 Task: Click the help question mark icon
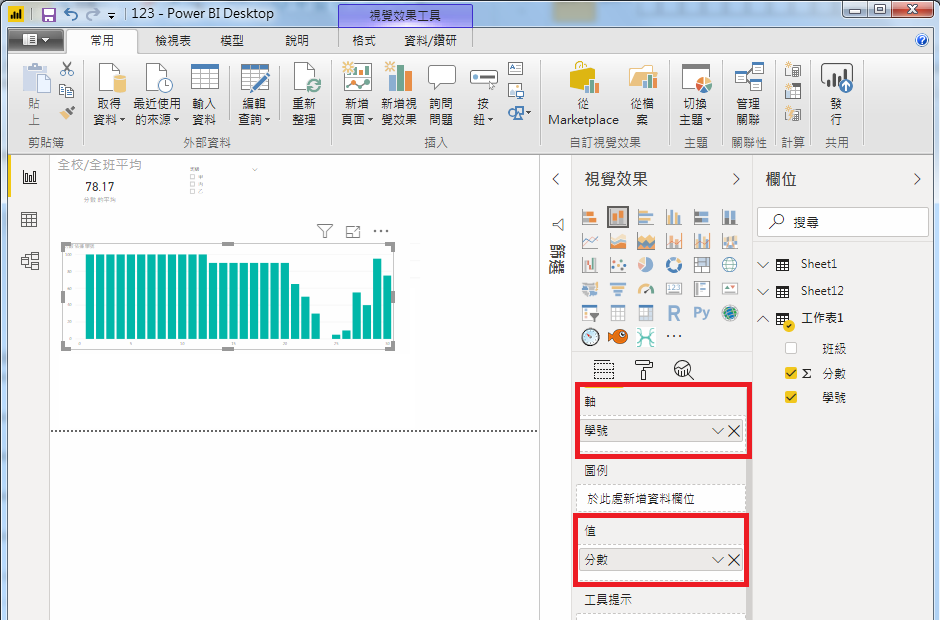pyautogui.click(x=922, y=40)
